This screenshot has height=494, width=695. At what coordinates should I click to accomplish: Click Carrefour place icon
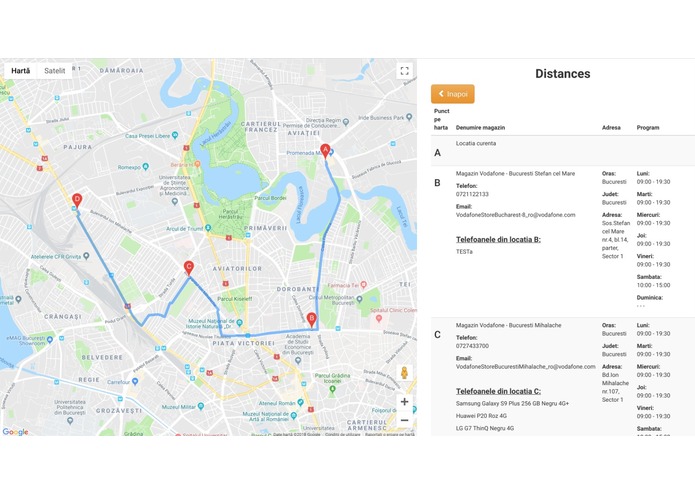pos(135,381)
